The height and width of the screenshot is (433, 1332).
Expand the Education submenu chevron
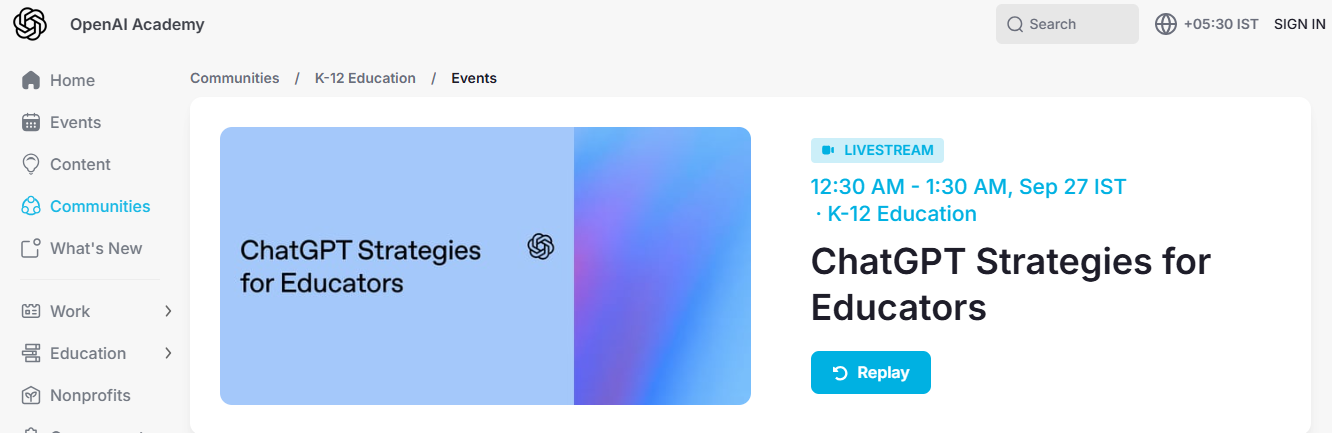tap(168, 353)
